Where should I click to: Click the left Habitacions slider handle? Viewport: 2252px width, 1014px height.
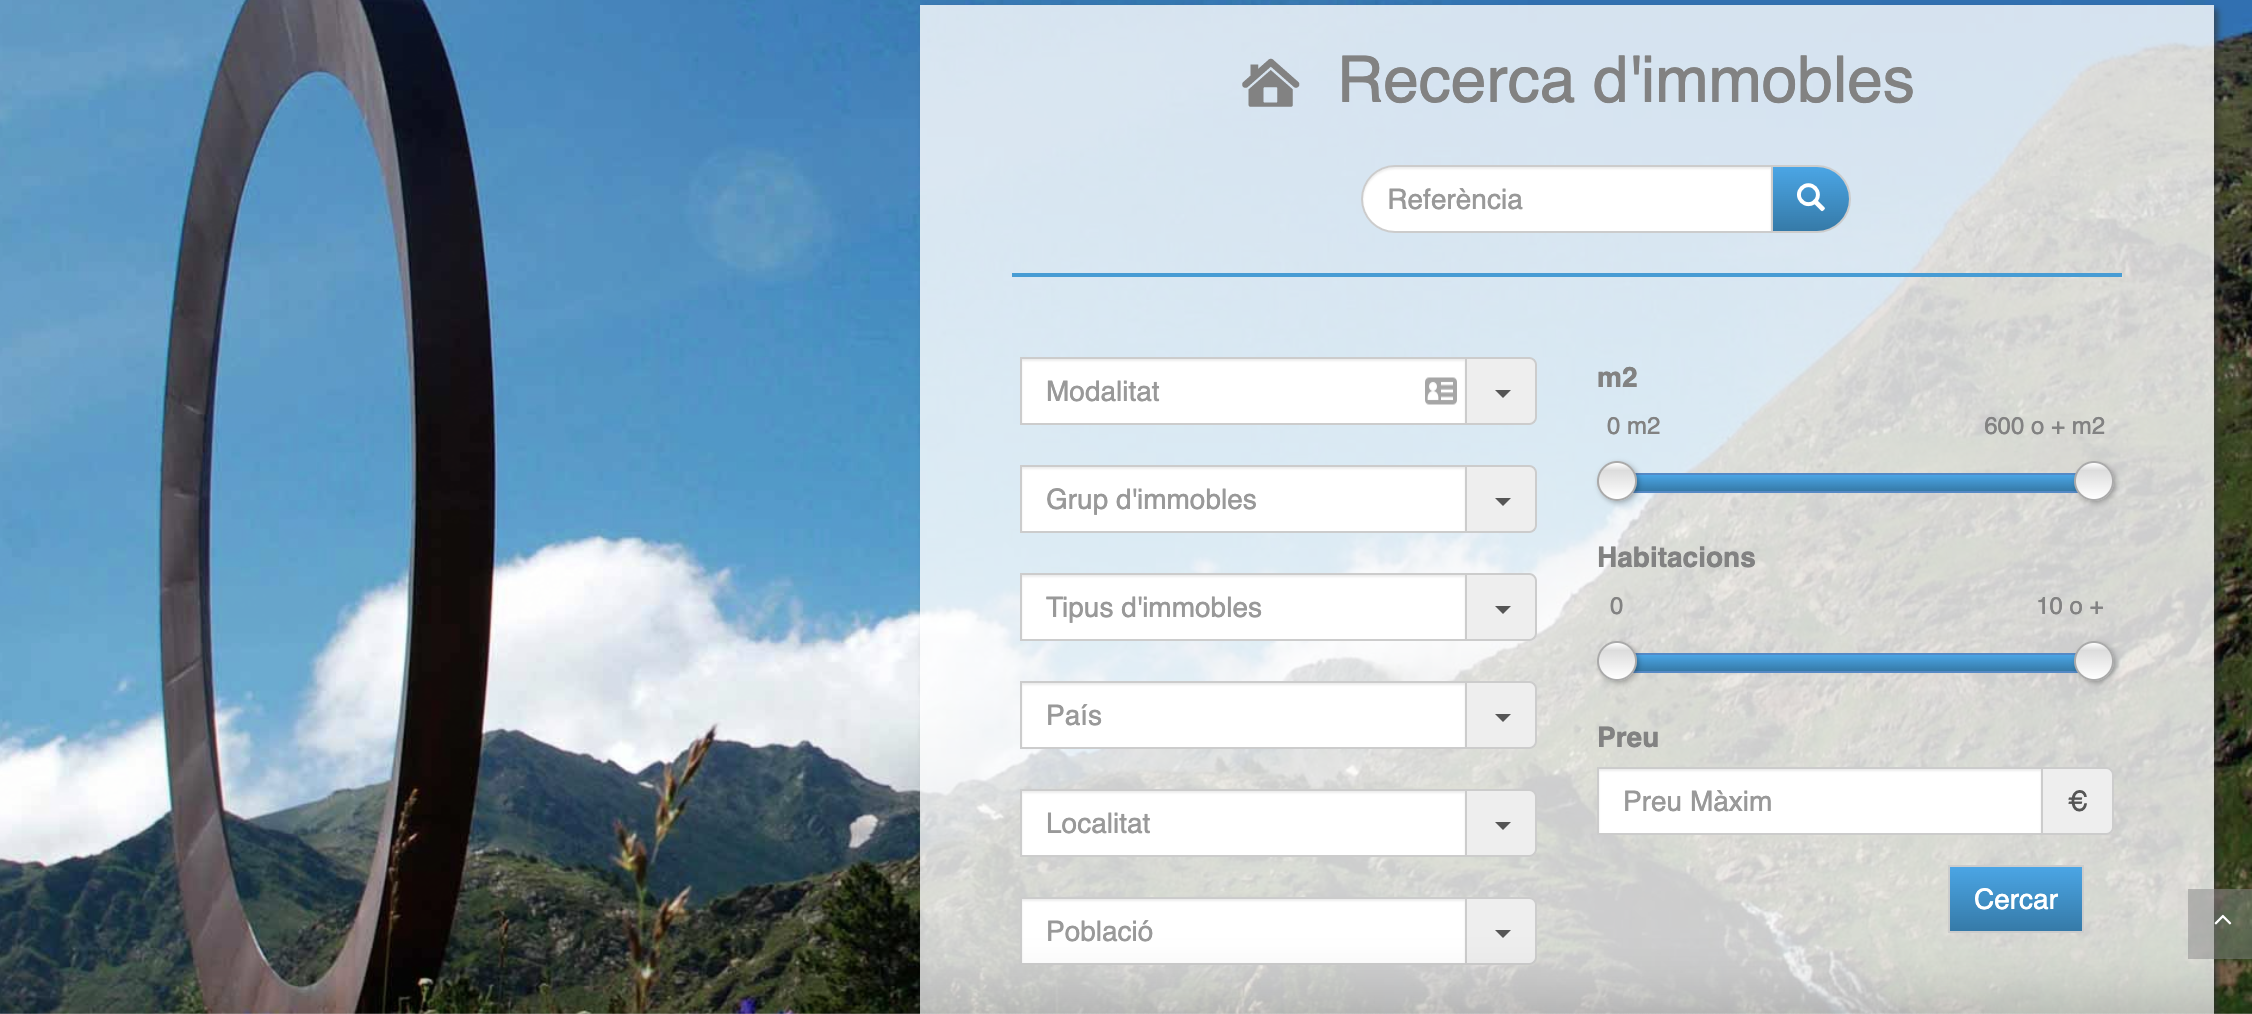coord(1616,661)
